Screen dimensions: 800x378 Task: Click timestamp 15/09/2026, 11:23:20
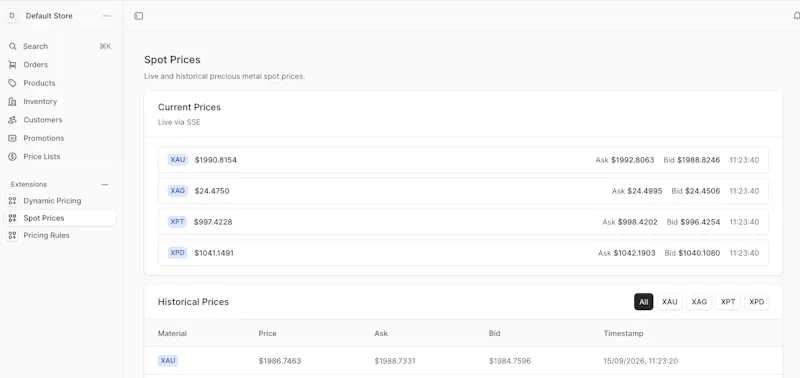click(x=641, y=361)
